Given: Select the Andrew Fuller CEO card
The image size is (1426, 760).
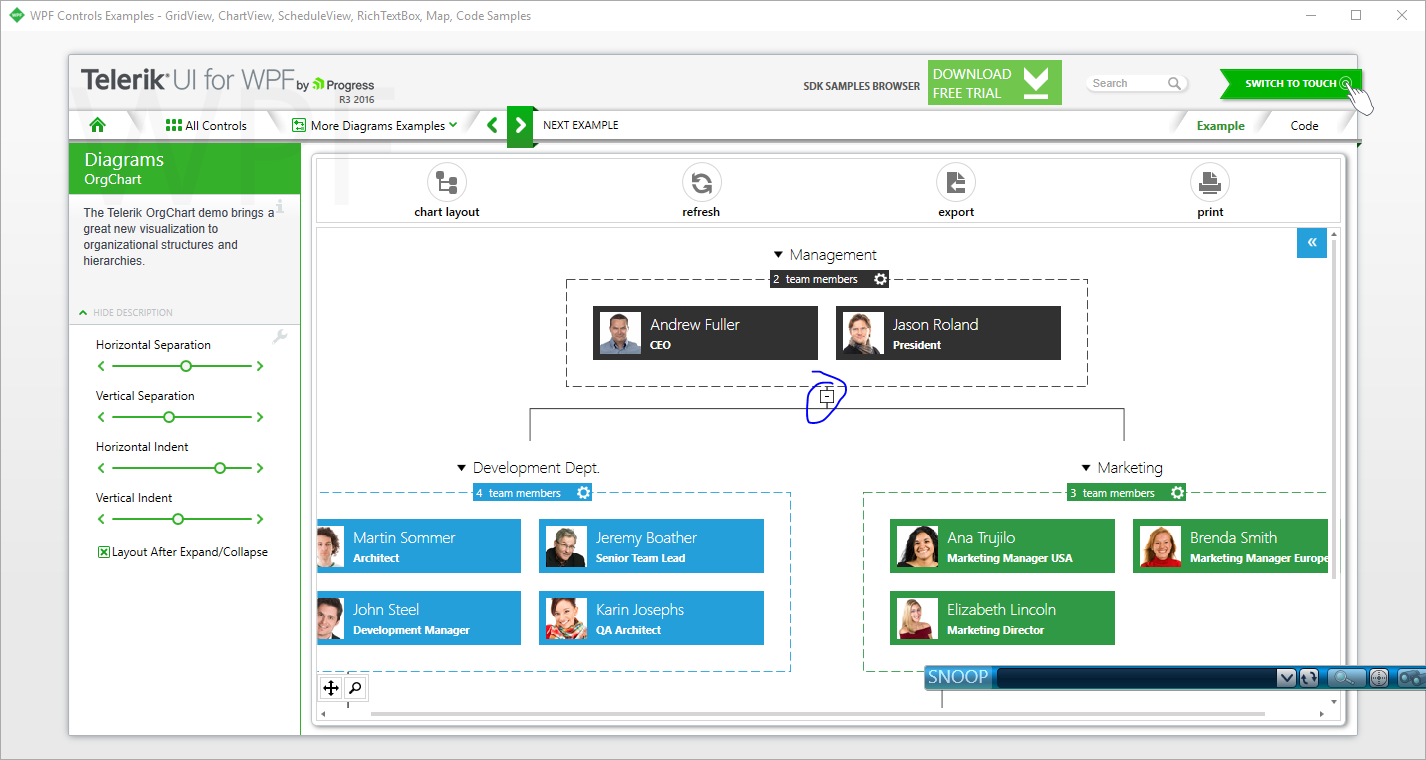Looking at the screenshot, I should coord(705,333).
